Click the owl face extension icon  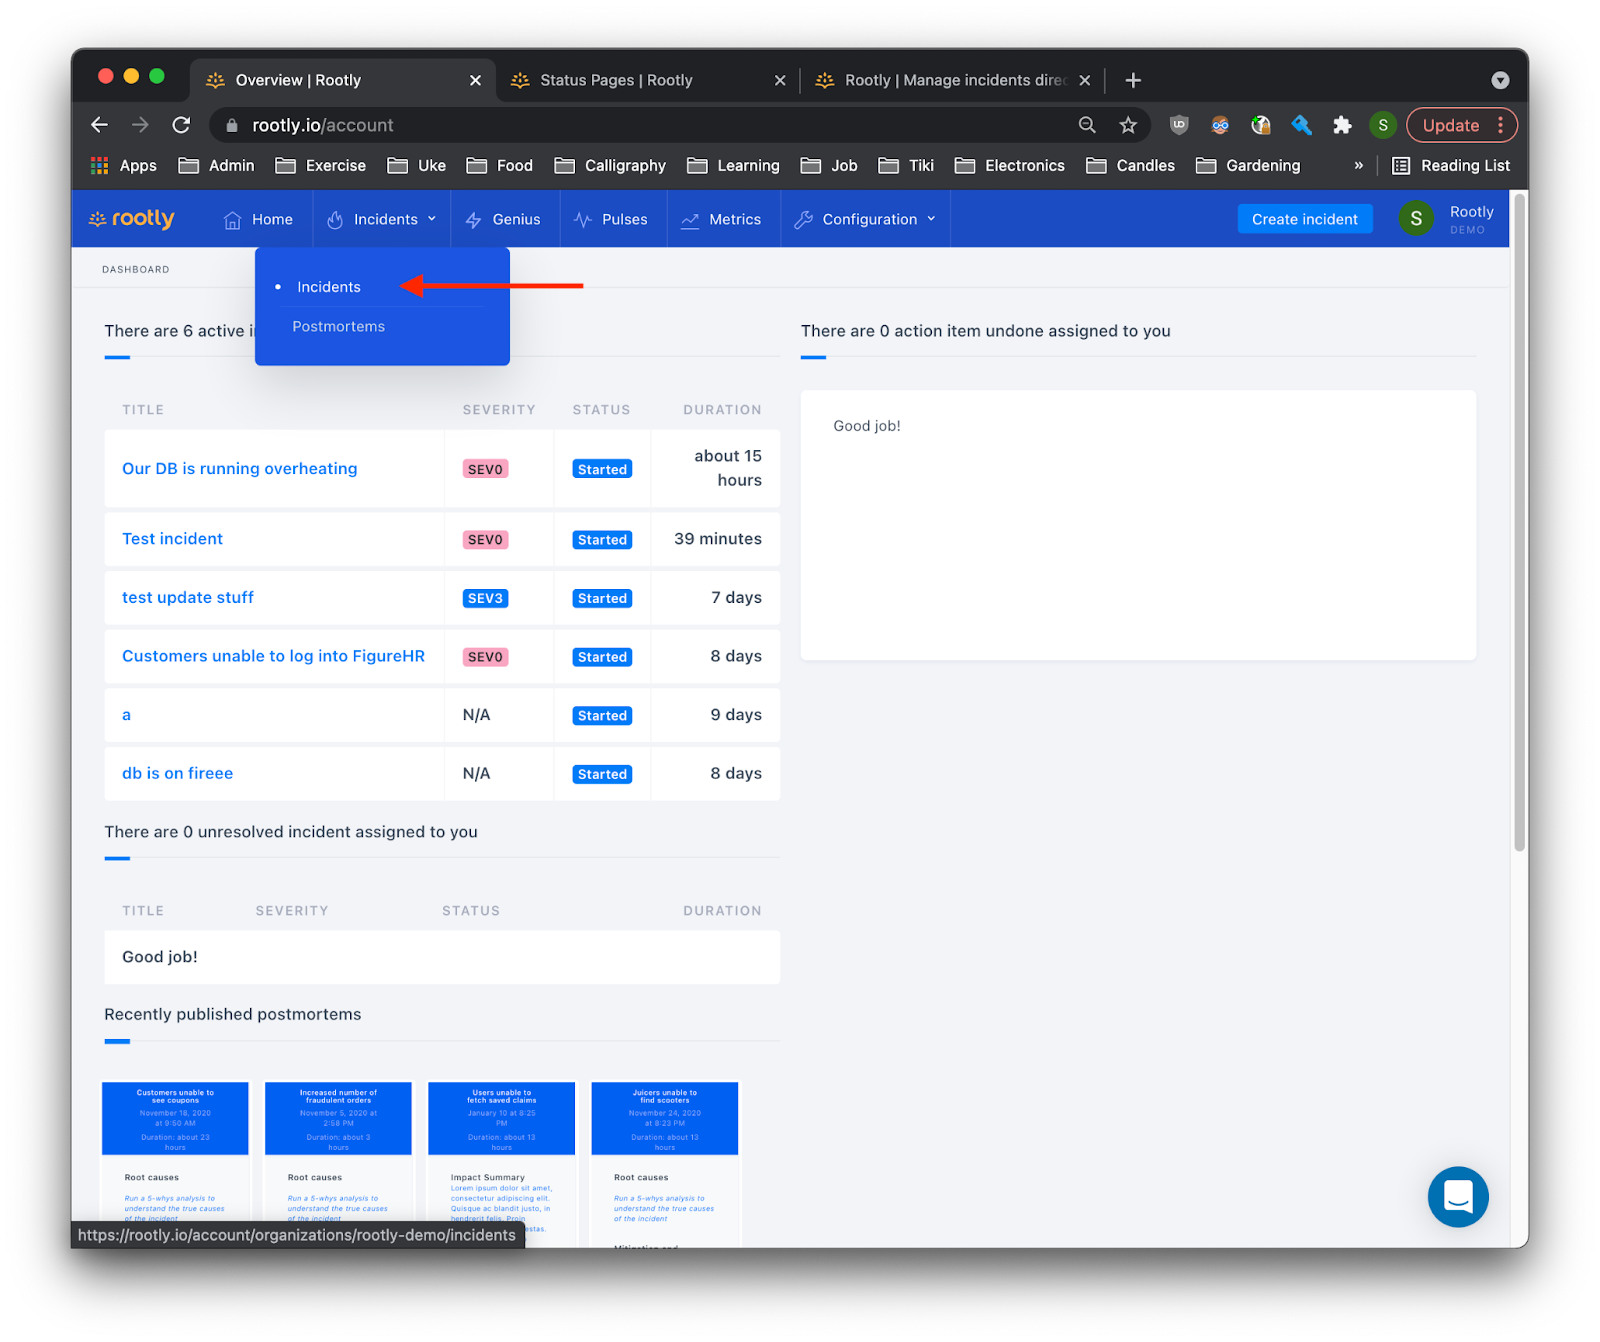point(1220,125)
